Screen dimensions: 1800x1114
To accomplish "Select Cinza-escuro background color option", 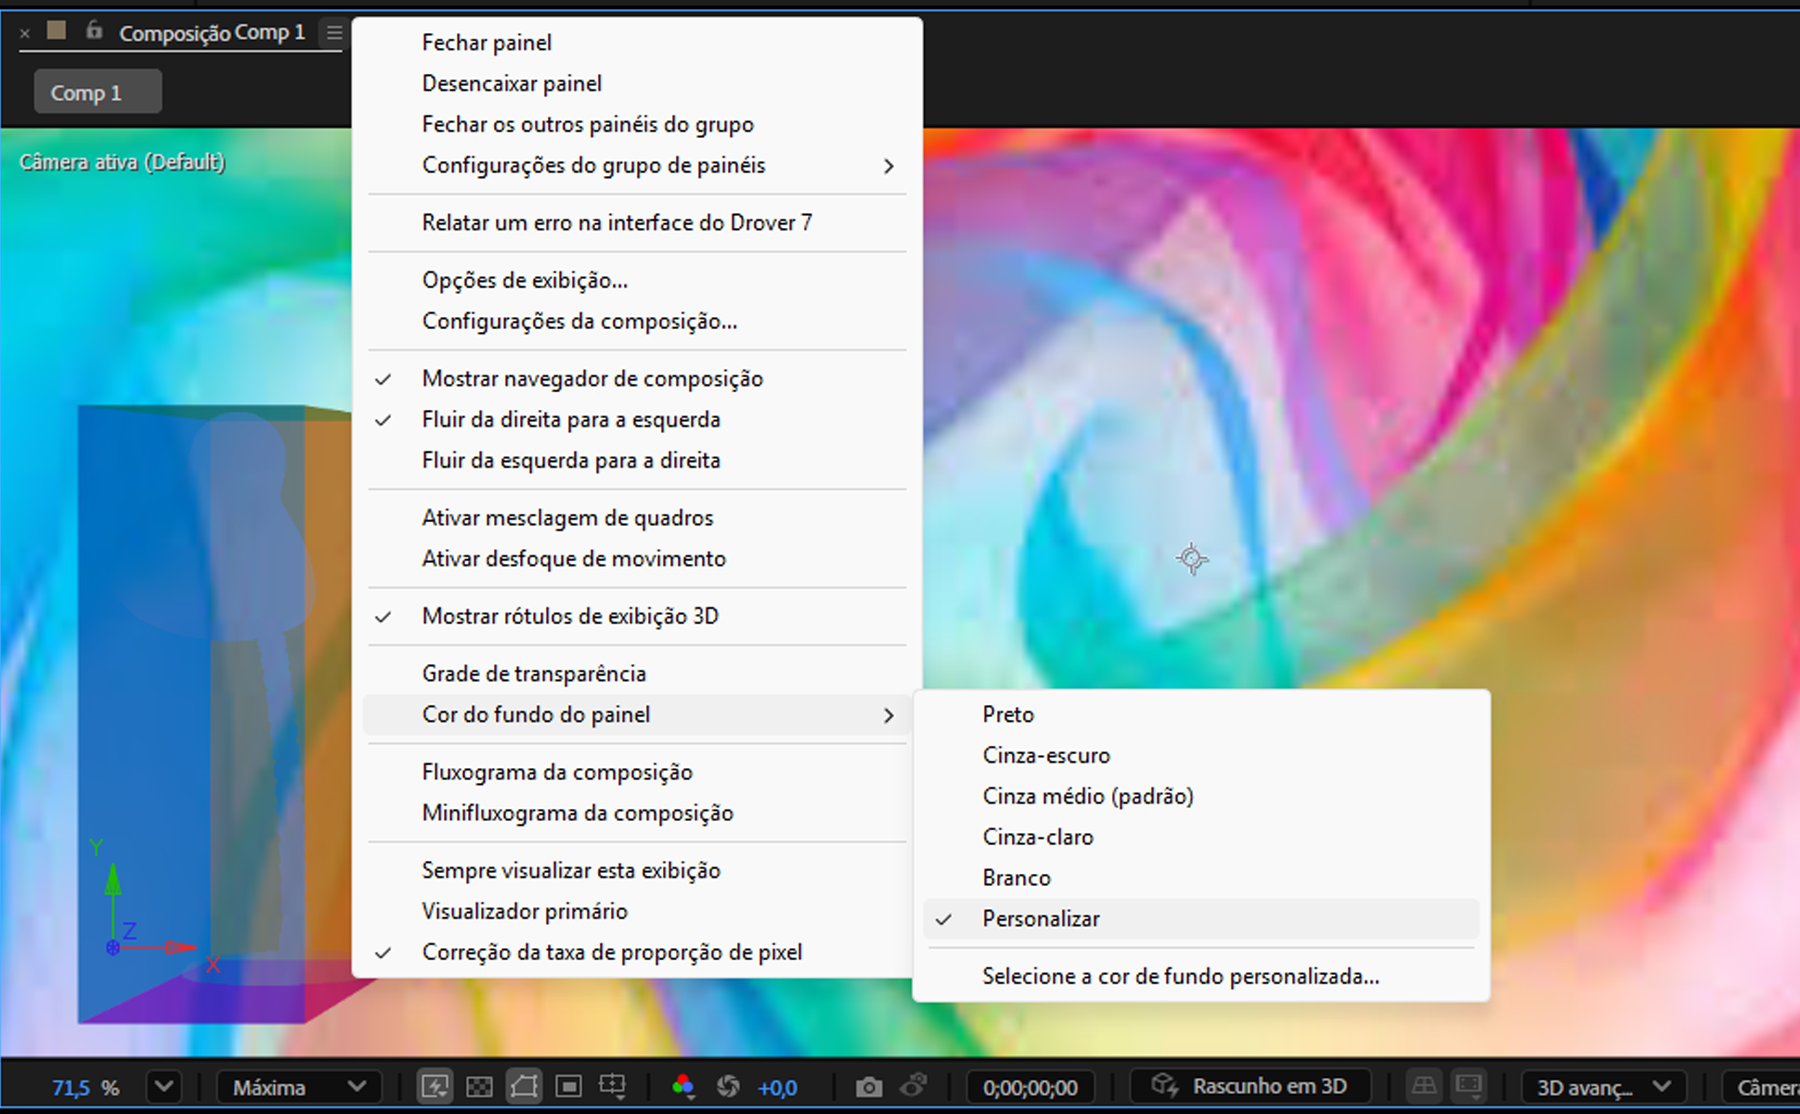I will (x=1046, y=755).
